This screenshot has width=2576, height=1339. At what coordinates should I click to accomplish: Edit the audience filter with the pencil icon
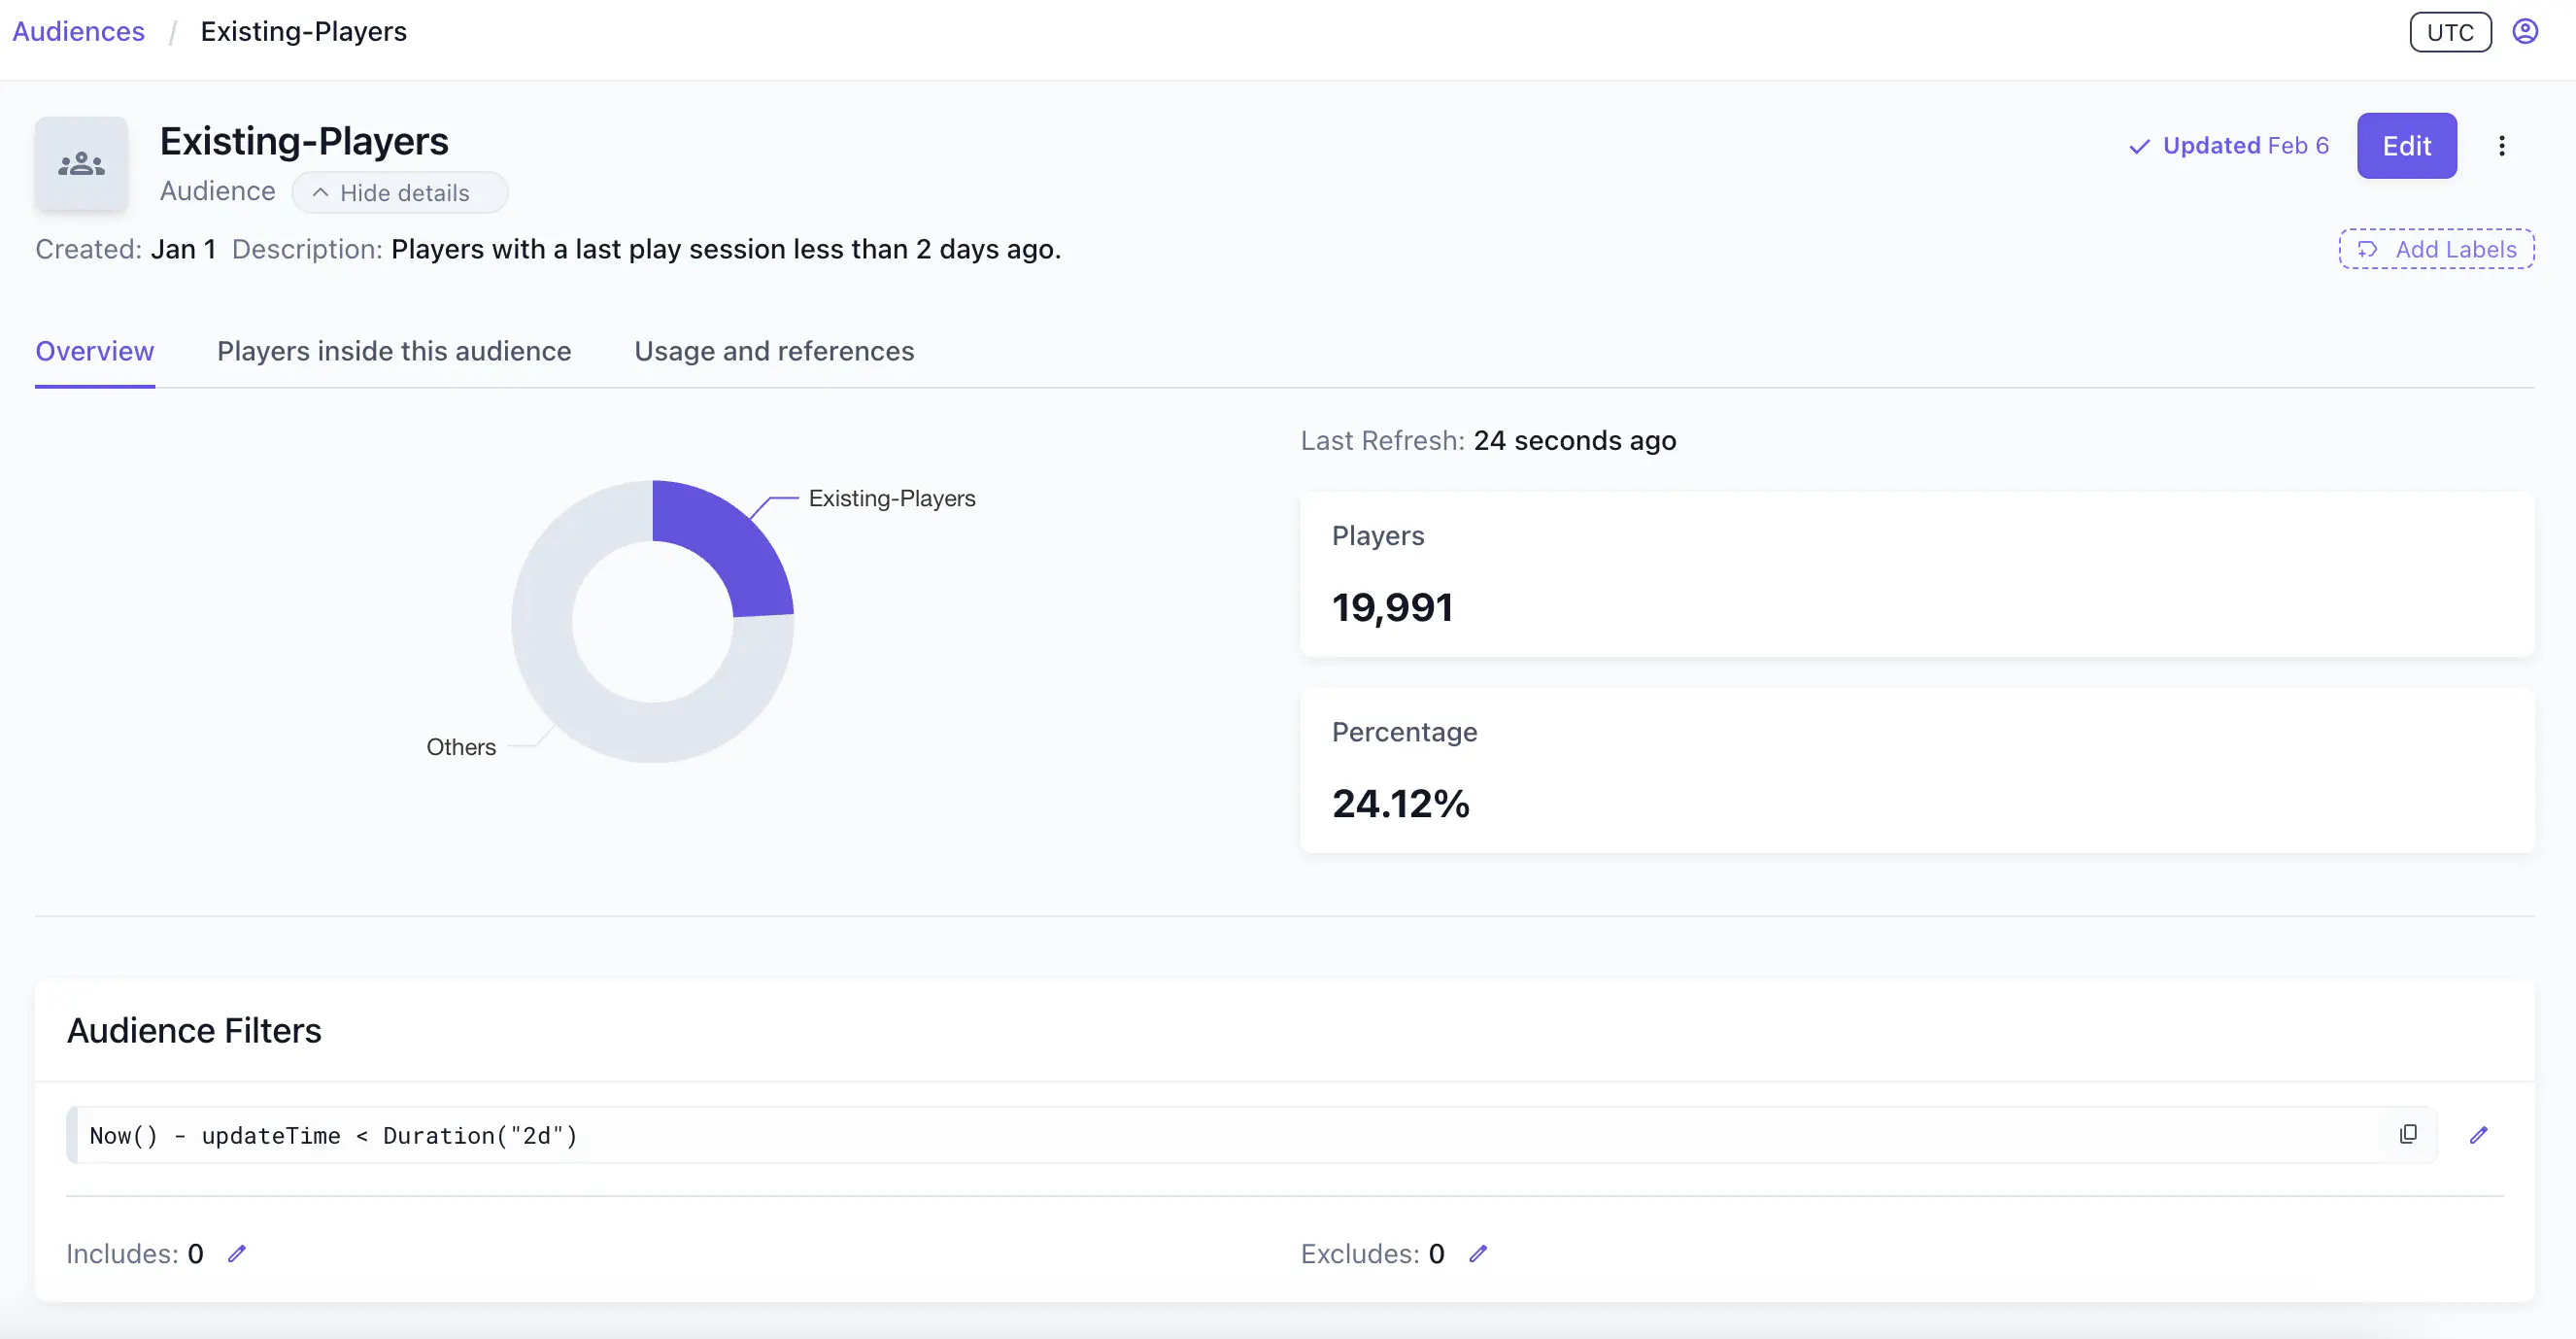pyautogui.click(x=2480, y=1135)
